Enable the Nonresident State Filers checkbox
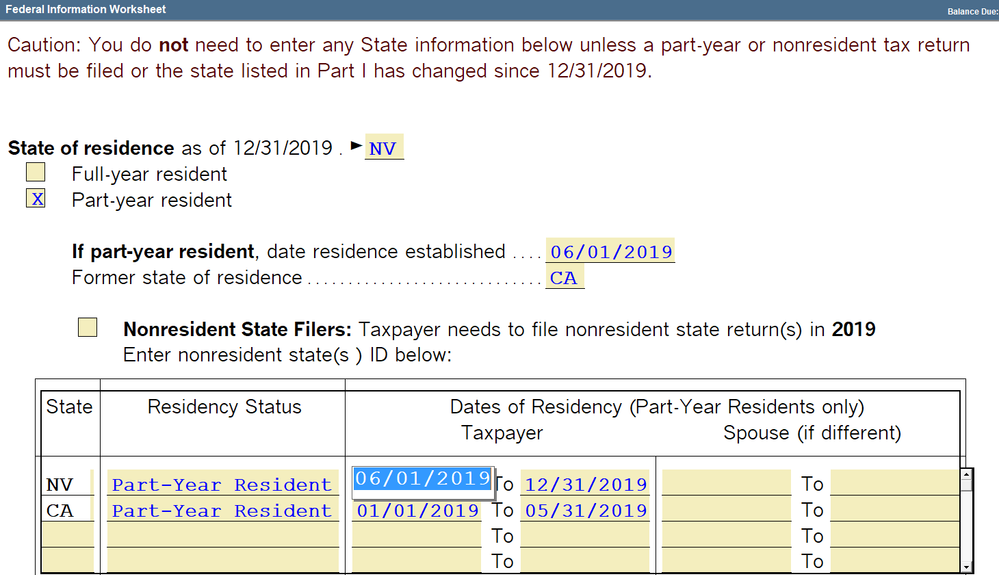999x575 pixels. pos(88,328)
